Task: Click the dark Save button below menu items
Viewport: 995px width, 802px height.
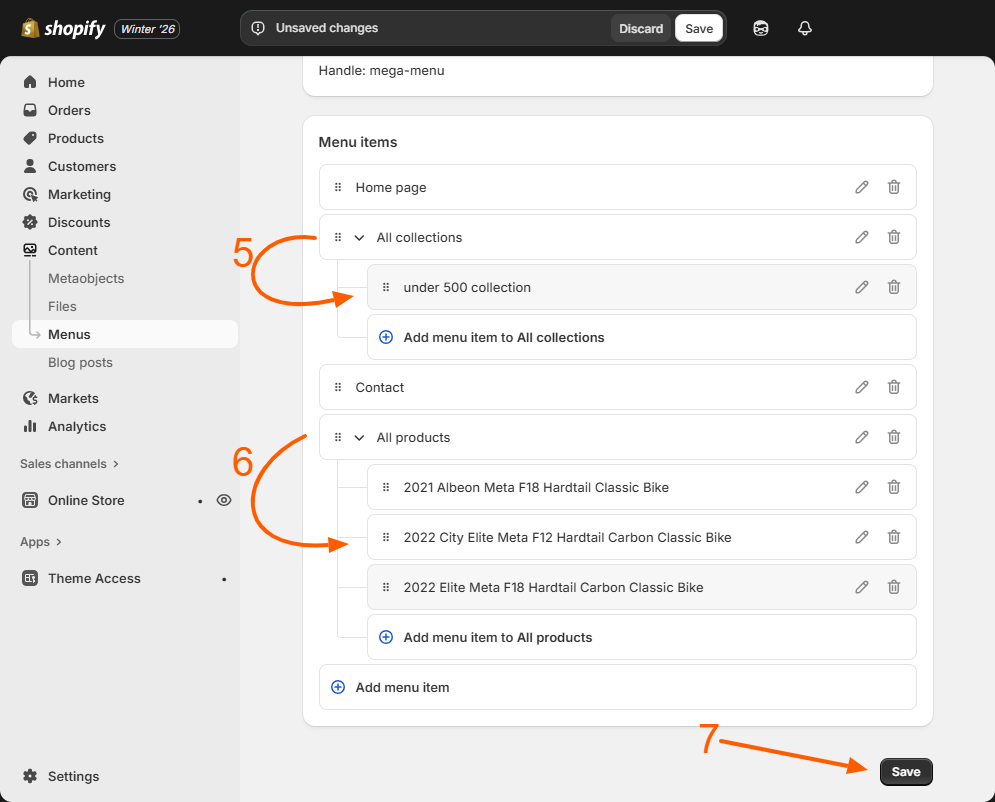Action: pos(906,772)
